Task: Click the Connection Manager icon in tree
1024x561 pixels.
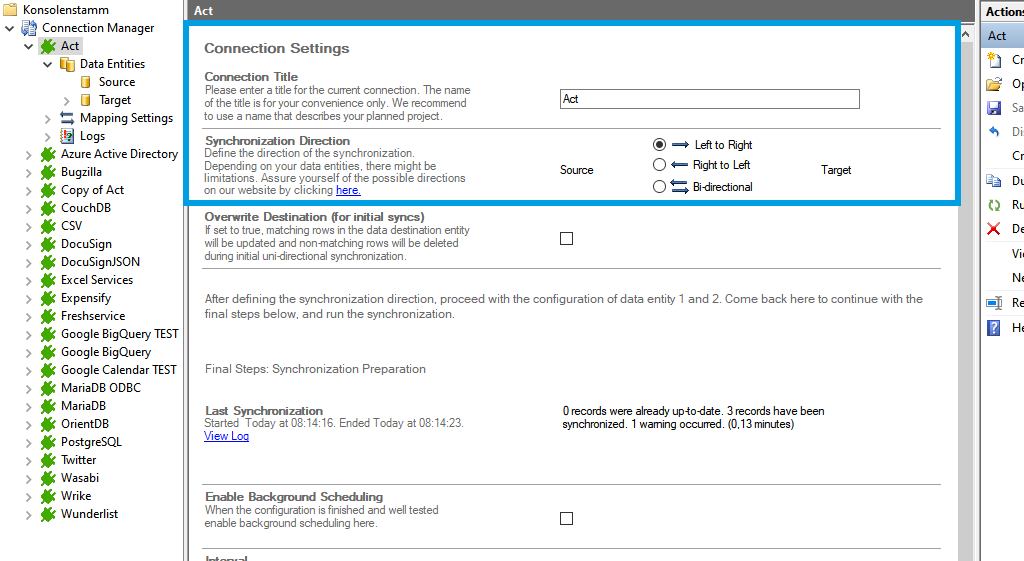Action: click(30, 28)
